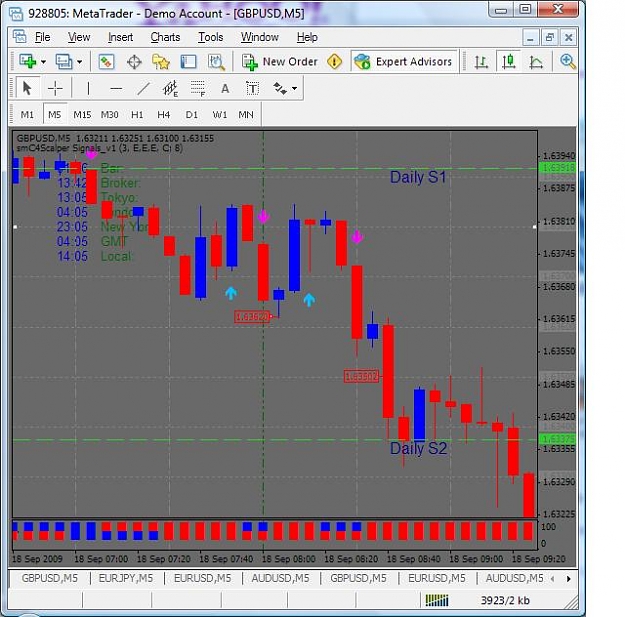Click the Profiles icon
Viewport: 625px width, 617px height.
tap(64, 62)
